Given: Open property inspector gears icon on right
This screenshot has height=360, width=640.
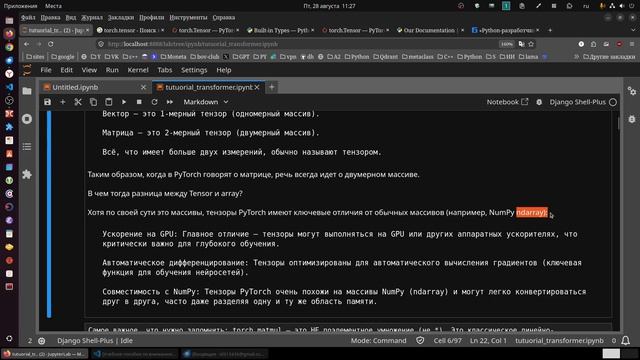Looking at the screenshot, I should [x=632, y=91].
